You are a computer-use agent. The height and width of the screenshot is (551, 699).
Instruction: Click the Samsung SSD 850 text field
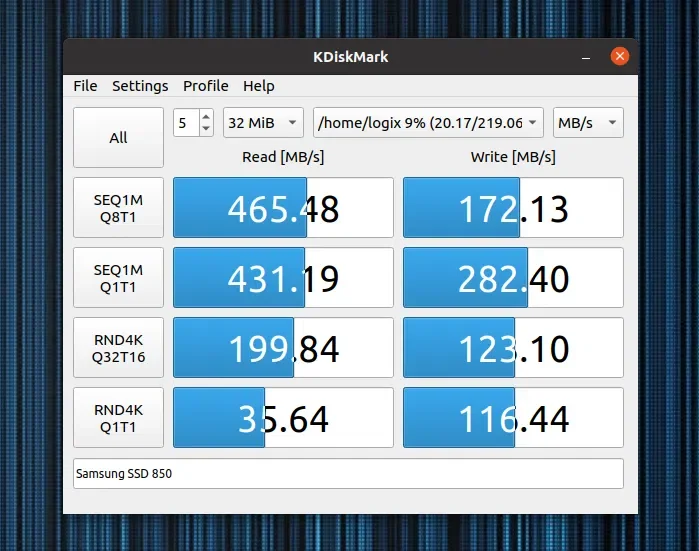348,473
